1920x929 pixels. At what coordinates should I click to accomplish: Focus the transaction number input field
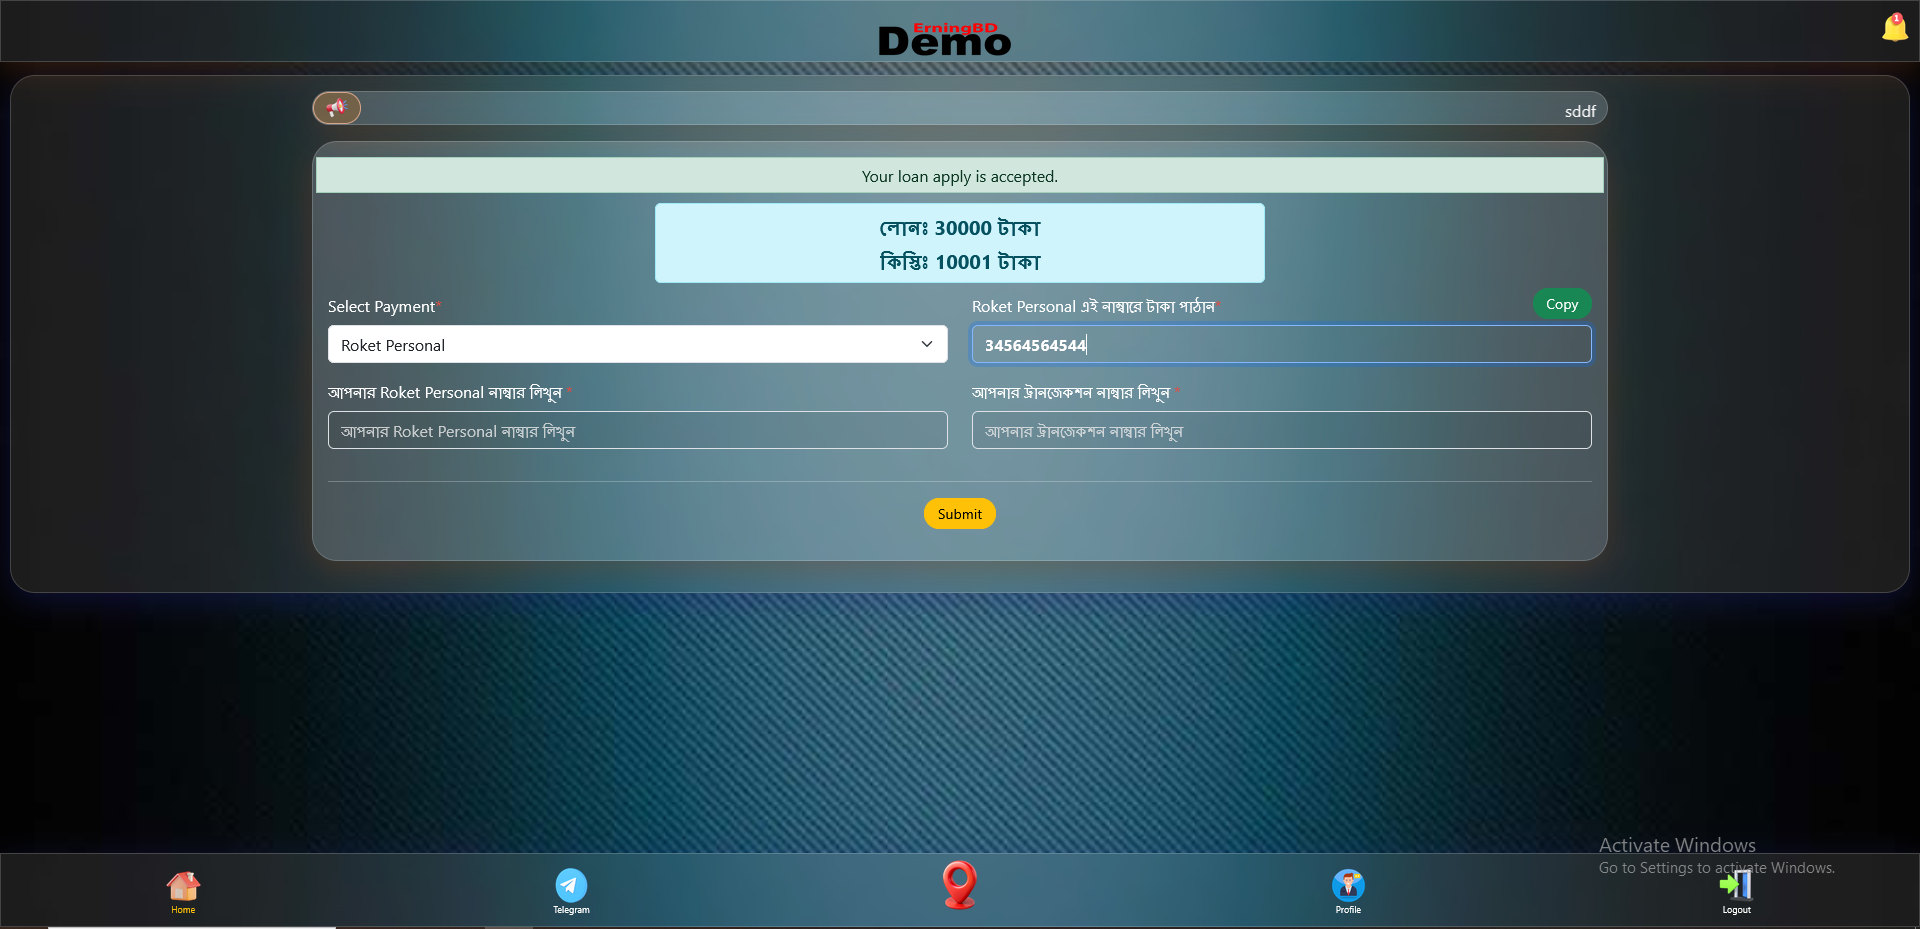1281,431
